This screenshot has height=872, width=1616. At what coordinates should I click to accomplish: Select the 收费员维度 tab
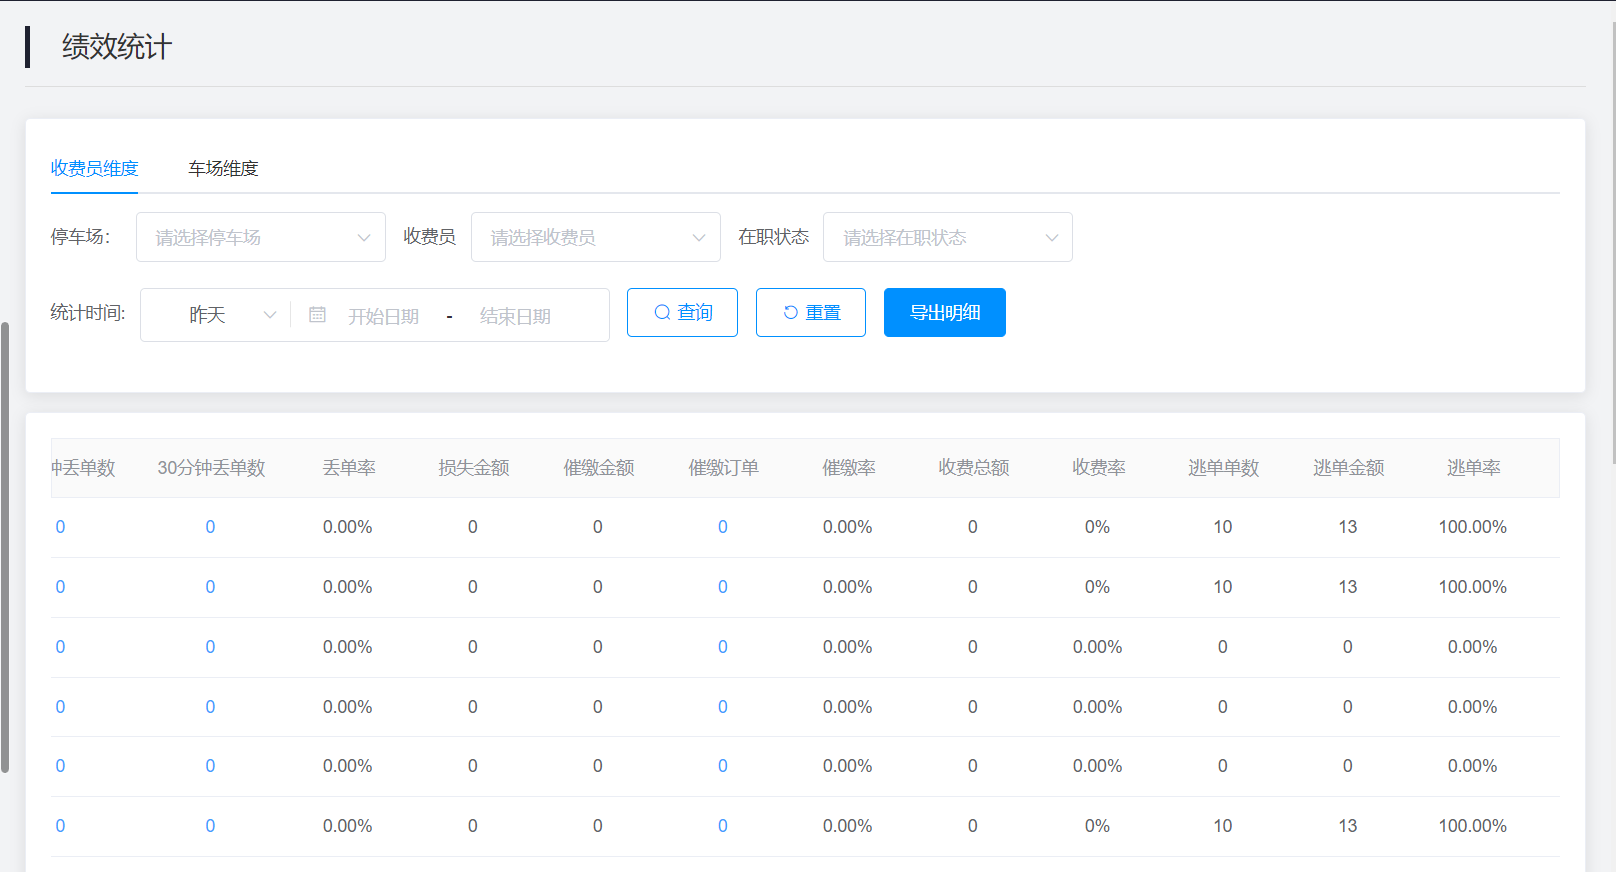tap(95, 169)
